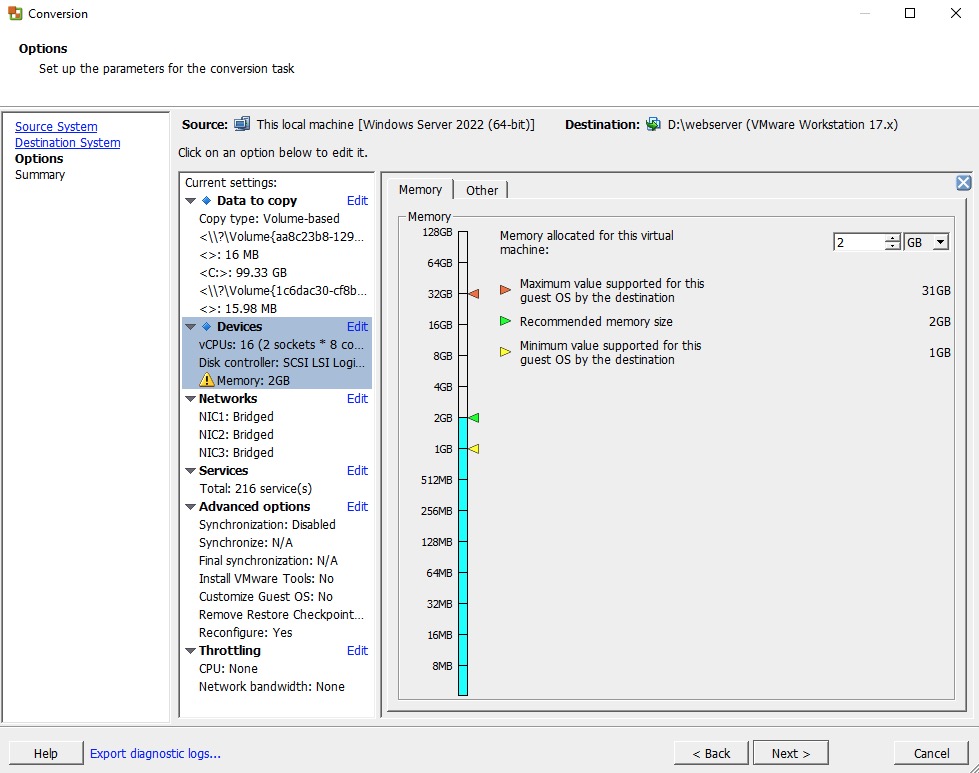Collapse the Networks section

click(191, 399)
